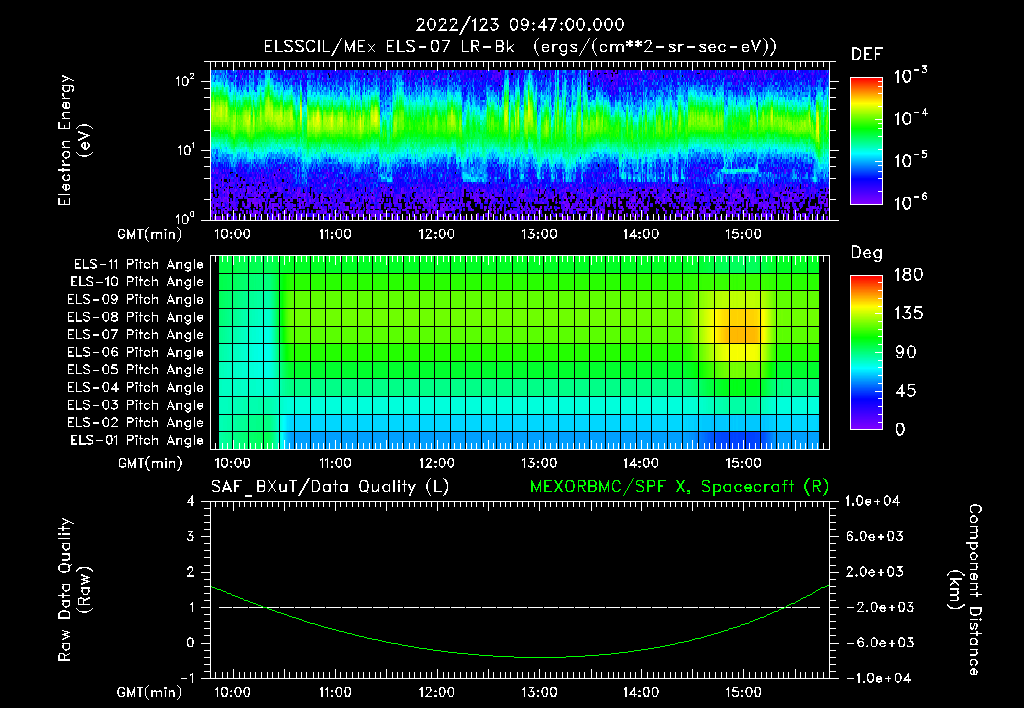Click the -1 tick on the data quality axis

[187, 678]
